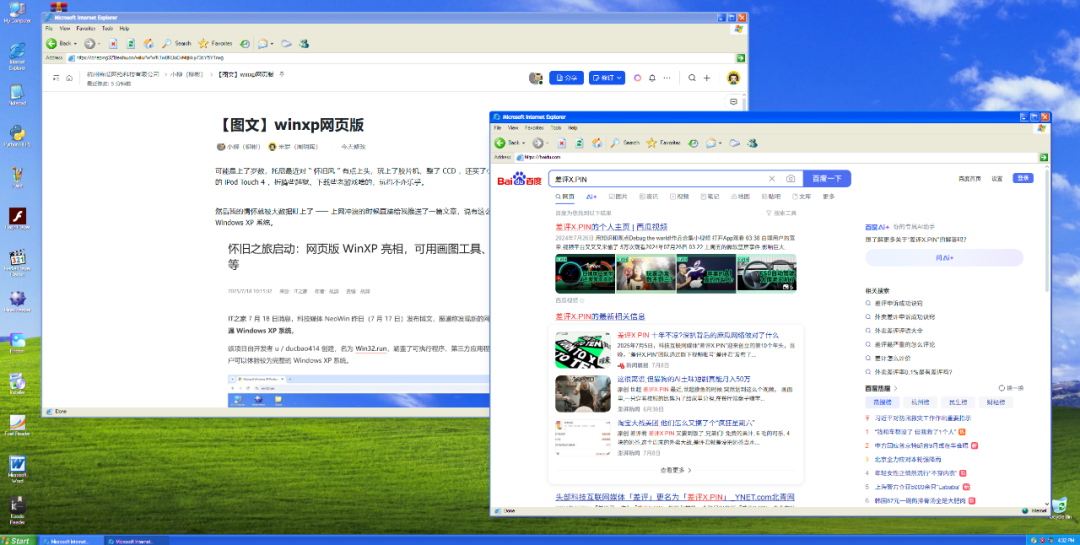The image size is (1080, 545).
Task: Click the first video thumbnail with the speedometer
Action: coord(585,274)
